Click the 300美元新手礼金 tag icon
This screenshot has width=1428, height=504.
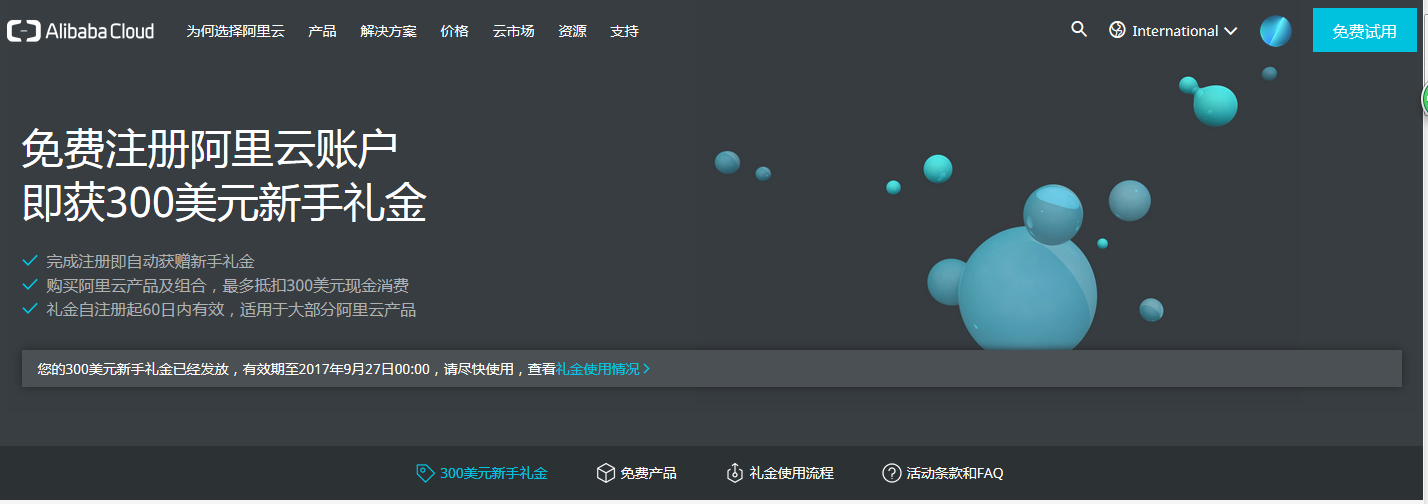click(425, 473)
